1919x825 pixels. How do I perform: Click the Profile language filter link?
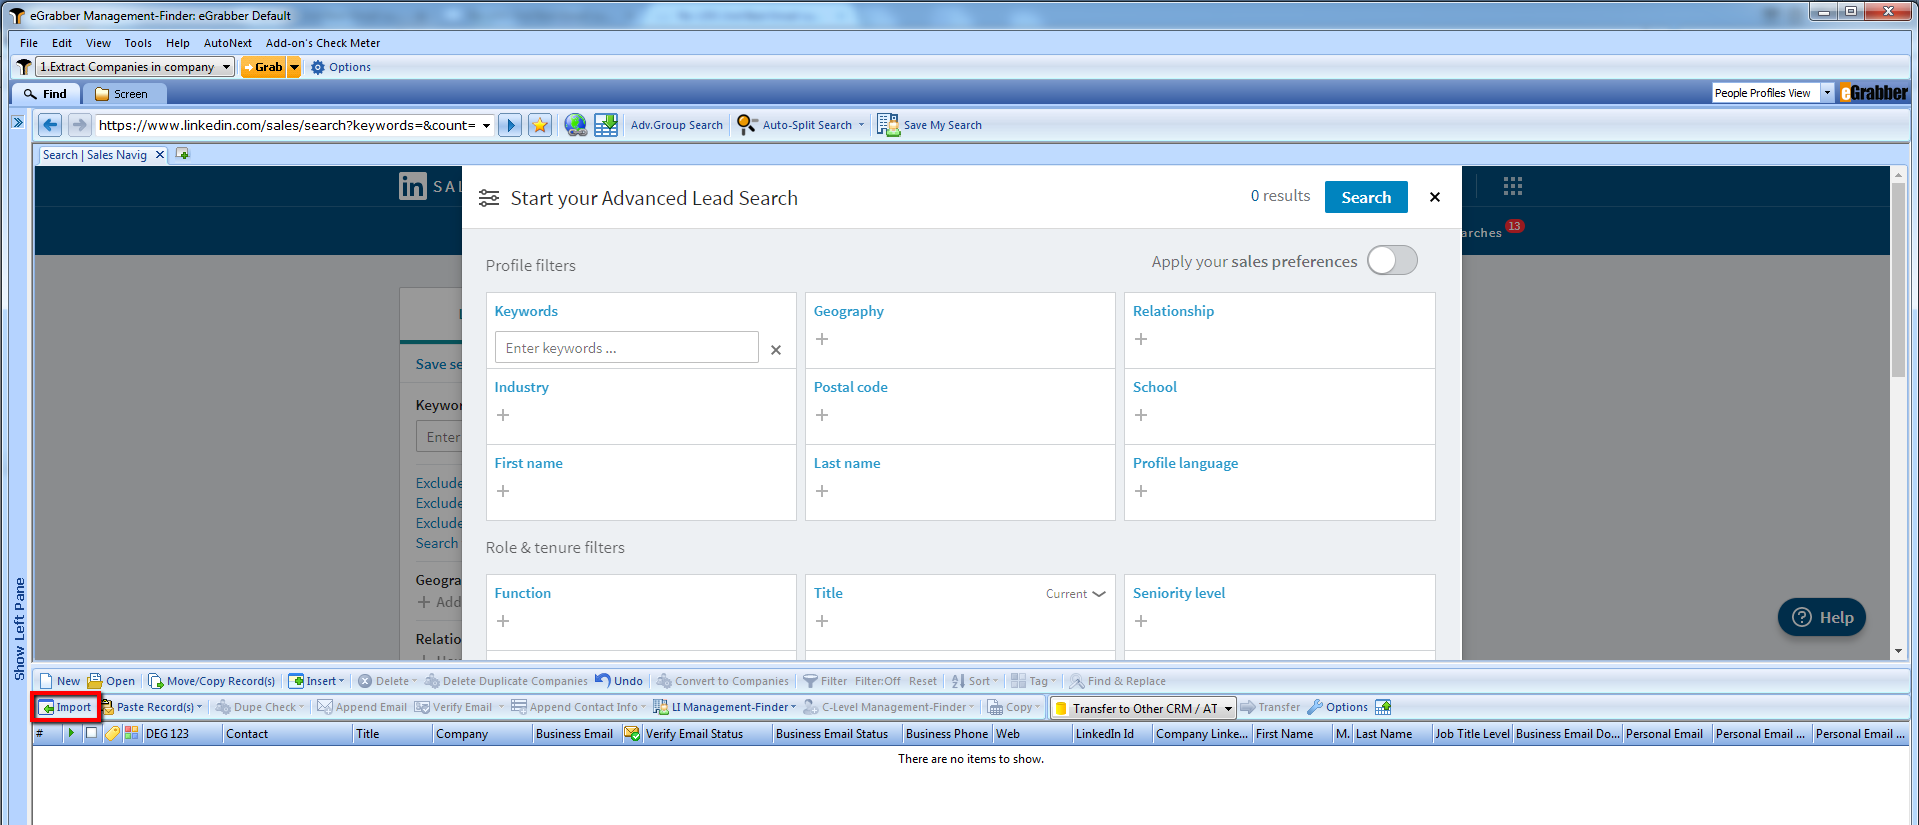point(1185,463)
